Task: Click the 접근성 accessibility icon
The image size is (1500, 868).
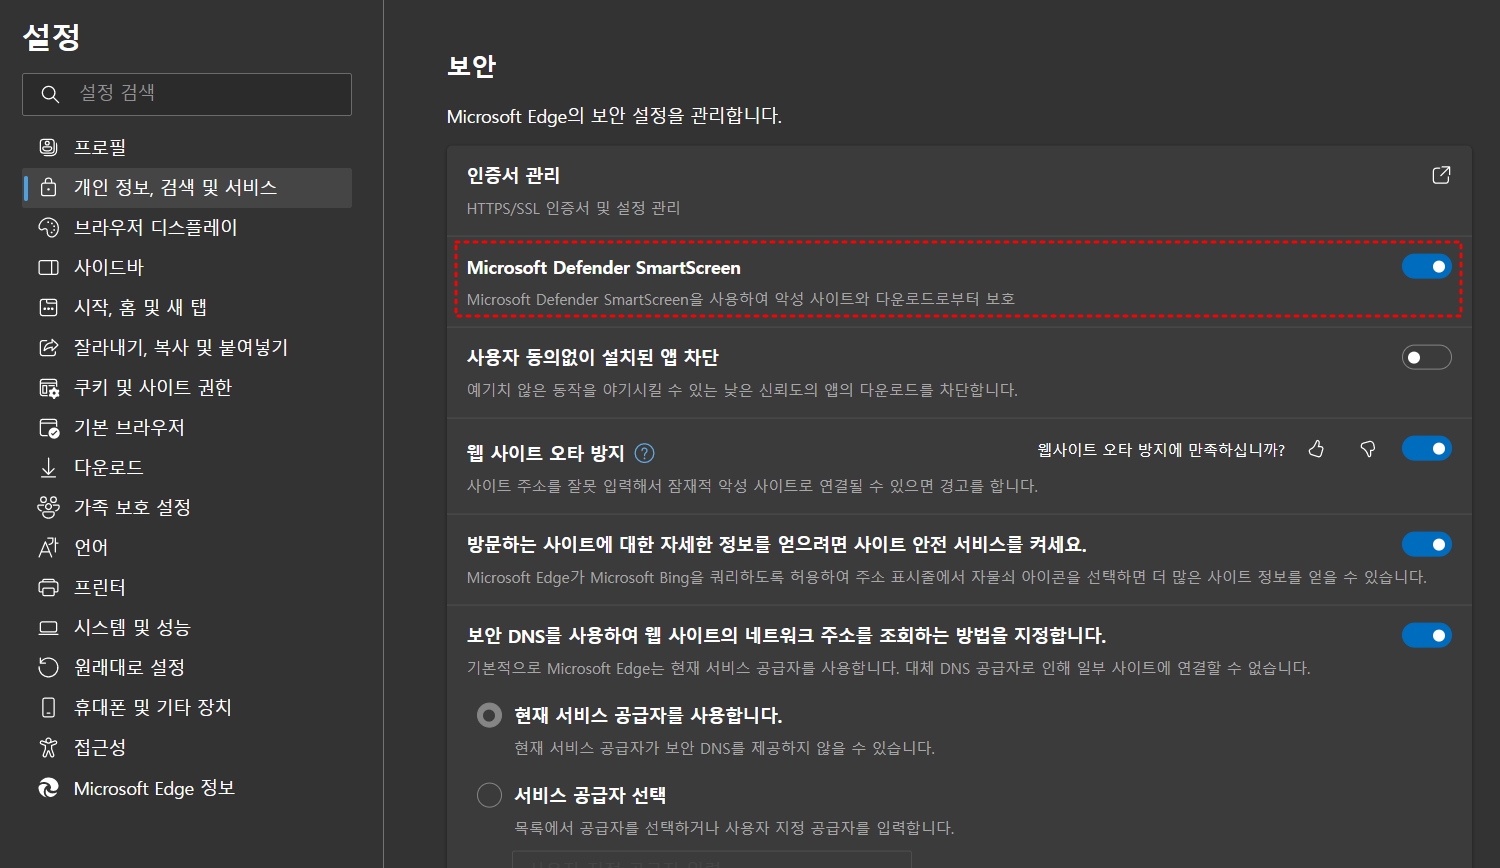Action: 48,747
